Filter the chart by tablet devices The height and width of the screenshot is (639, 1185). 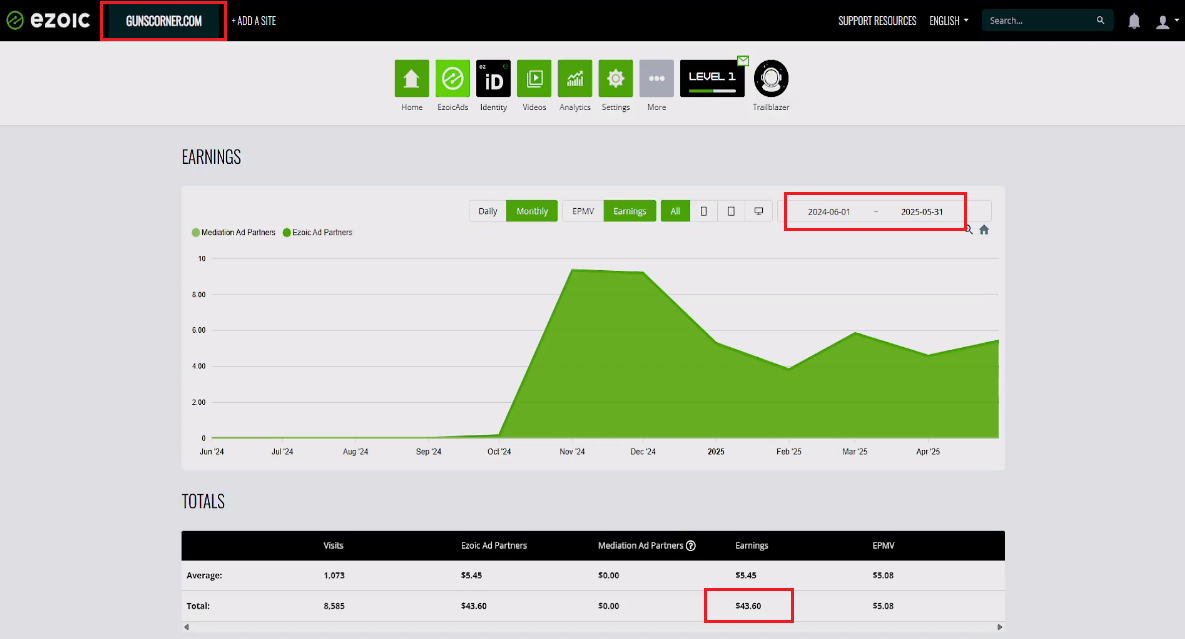731,211
